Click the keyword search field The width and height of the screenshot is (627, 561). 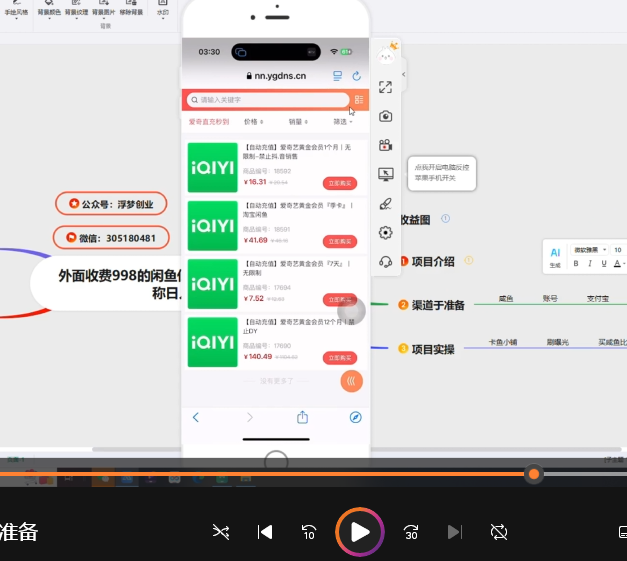pos(268,100)
